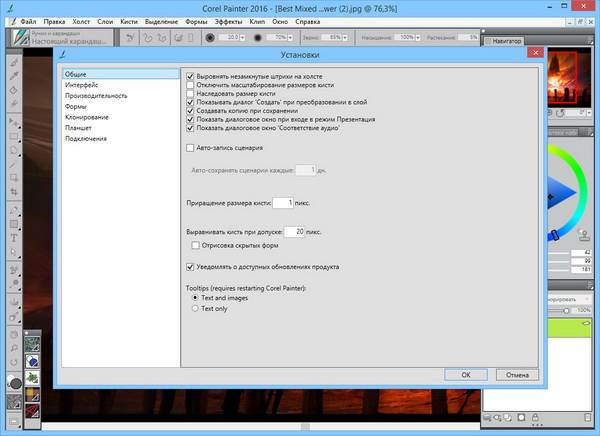Click the main color circle in toolbox

15,382
